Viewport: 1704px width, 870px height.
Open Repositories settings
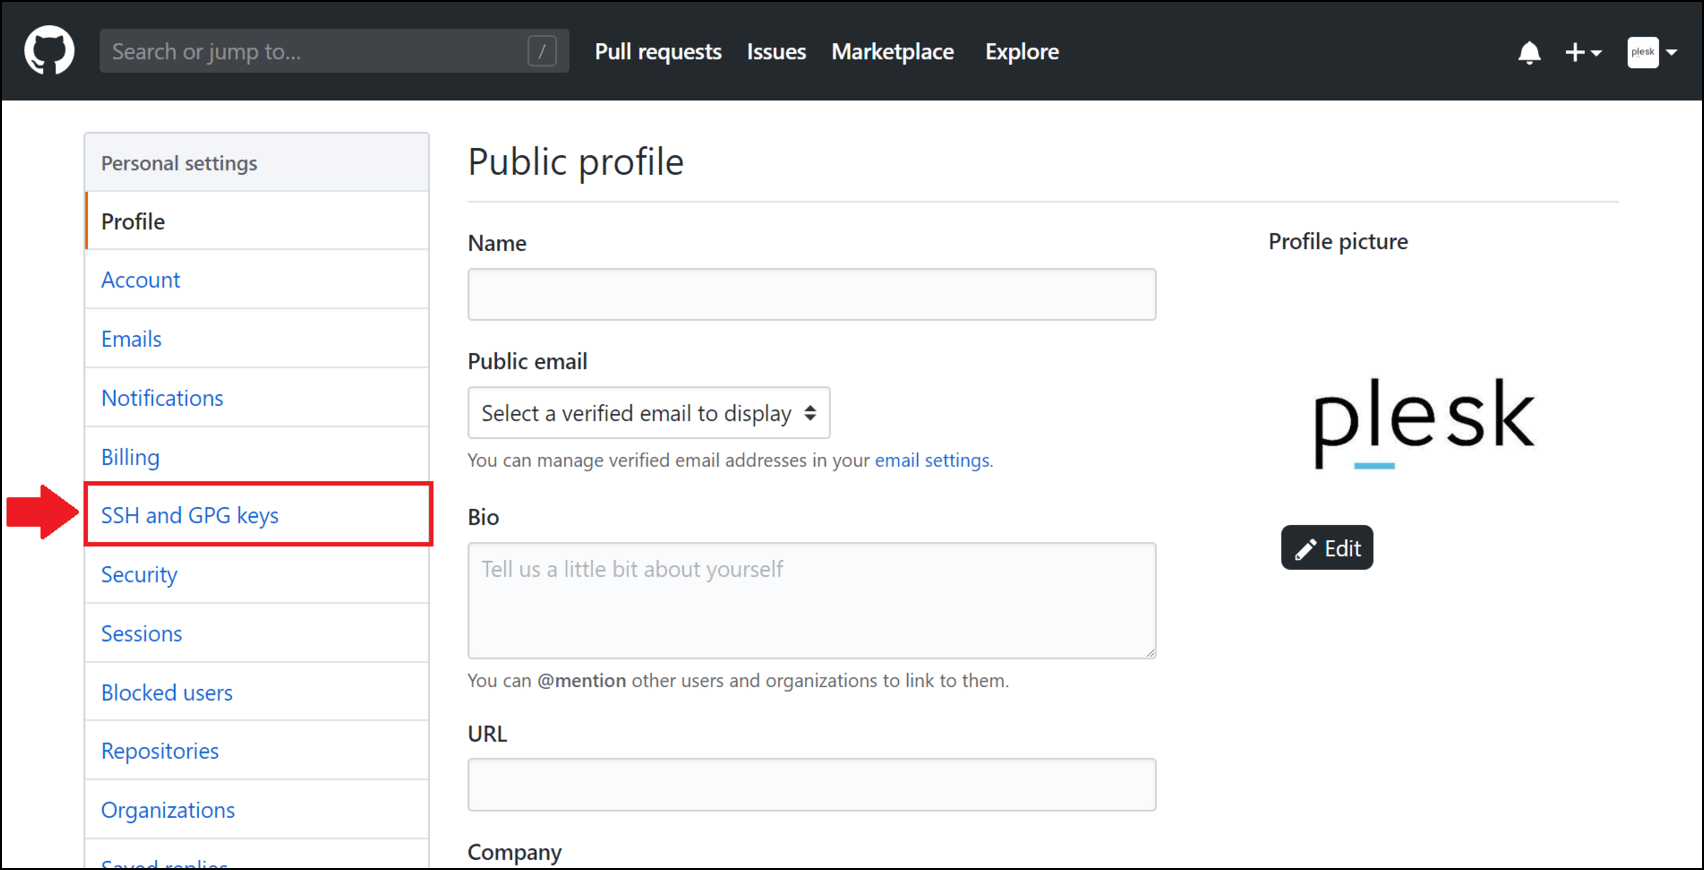258,751
